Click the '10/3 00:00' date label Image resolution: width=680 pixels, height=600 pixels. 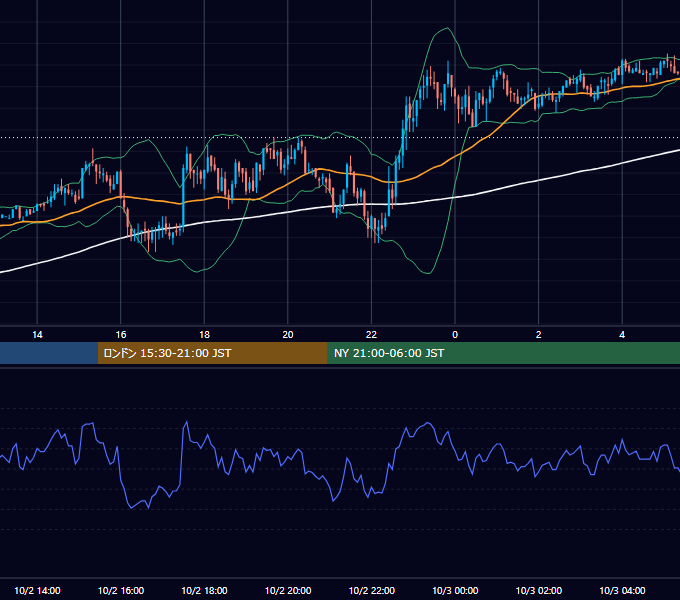pos(455,590)
